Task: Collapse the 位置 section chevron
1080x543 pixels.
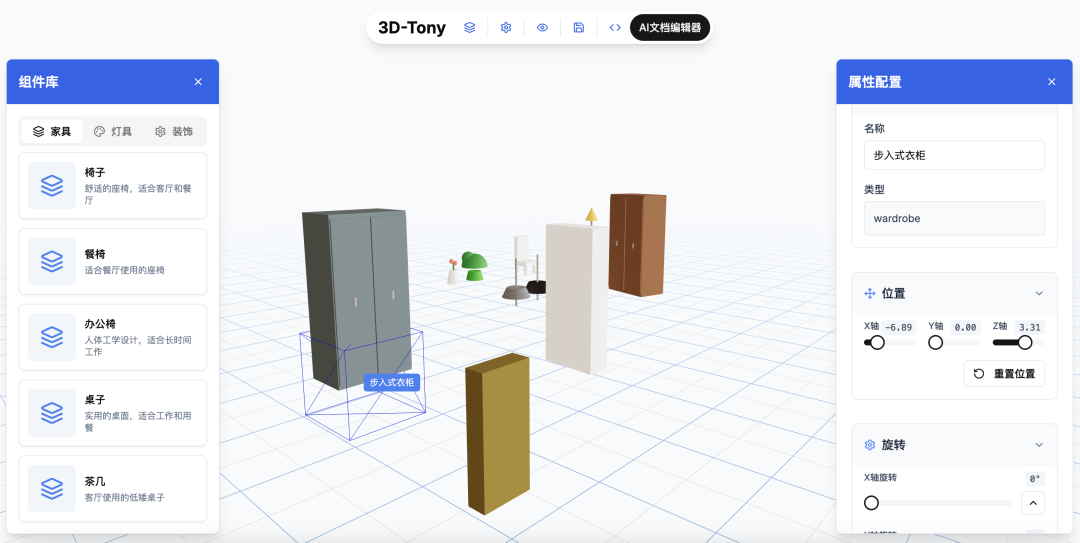Action: (1039, 294)
